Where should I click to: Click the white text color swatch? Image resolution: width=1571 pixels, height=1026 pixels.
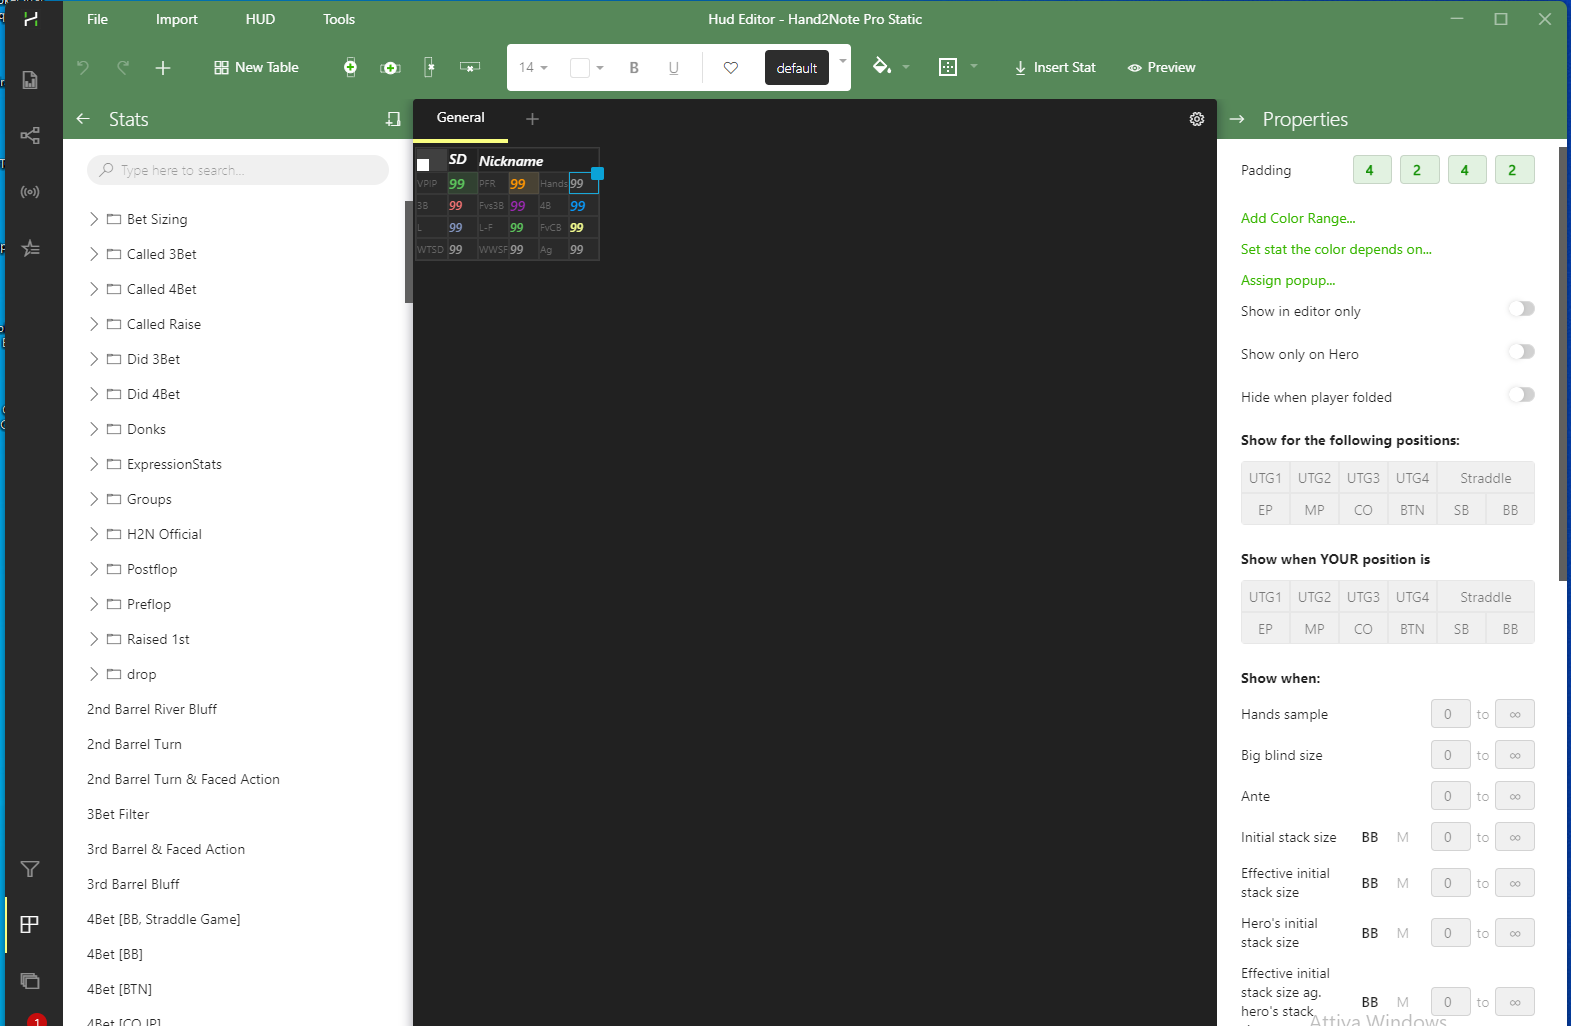[580, 68]
